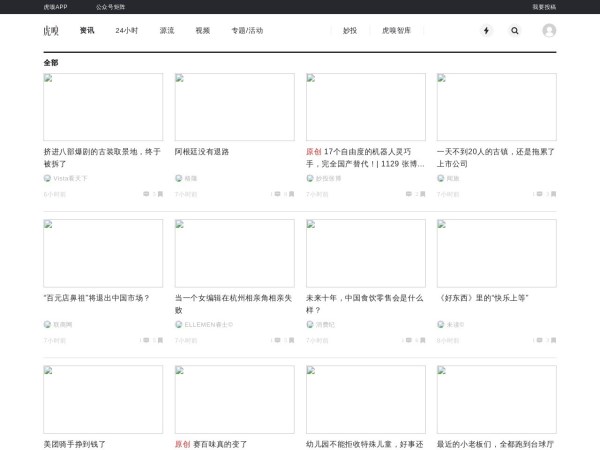Open the 24小时 nav tab
Viewport: 600px width, 450px height.
(127, 30)
